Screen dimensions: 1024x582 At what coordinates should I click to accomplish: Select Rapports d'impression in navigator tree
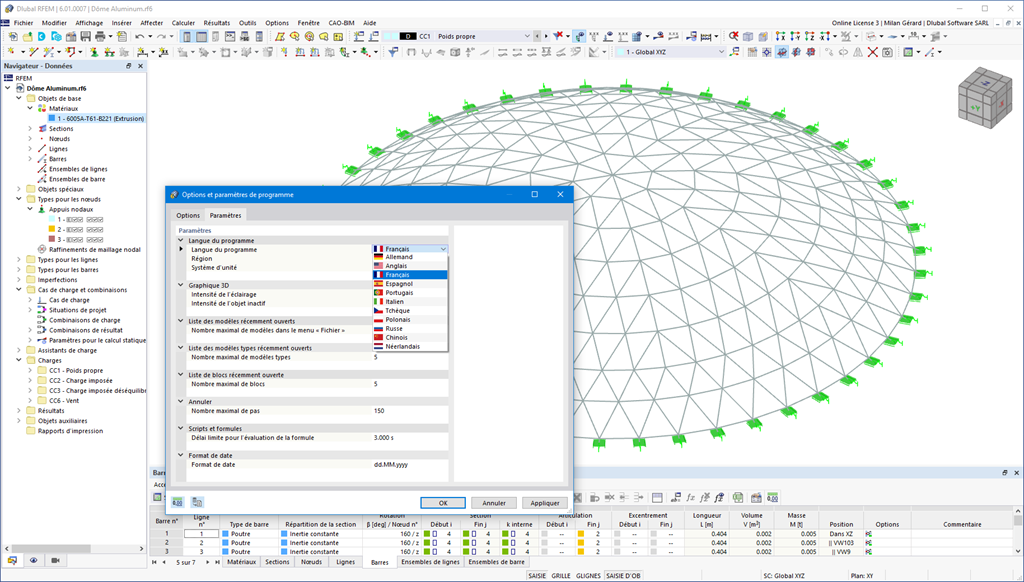click(70, 431)
